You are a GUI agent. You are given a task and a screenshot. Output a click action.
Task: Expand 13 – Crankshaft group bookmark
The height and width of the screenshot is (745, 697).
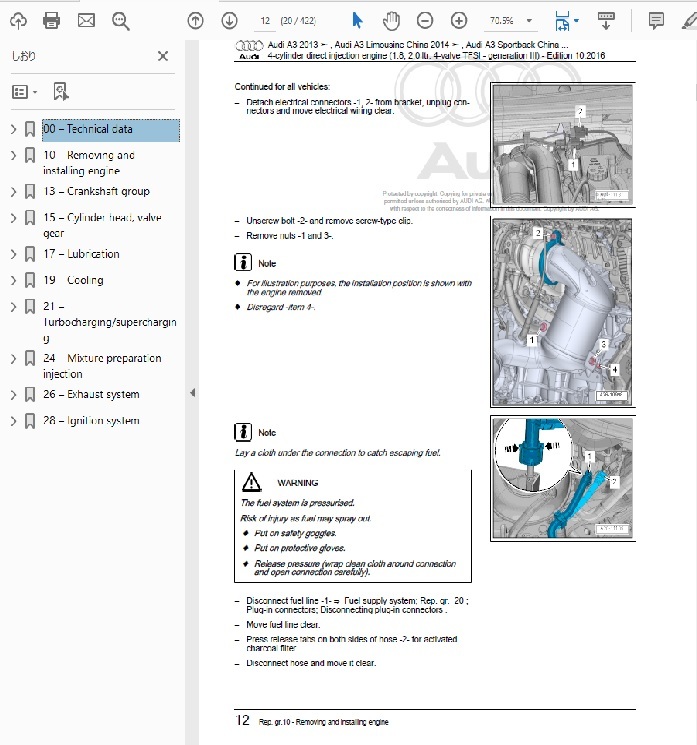pos(13,191)
